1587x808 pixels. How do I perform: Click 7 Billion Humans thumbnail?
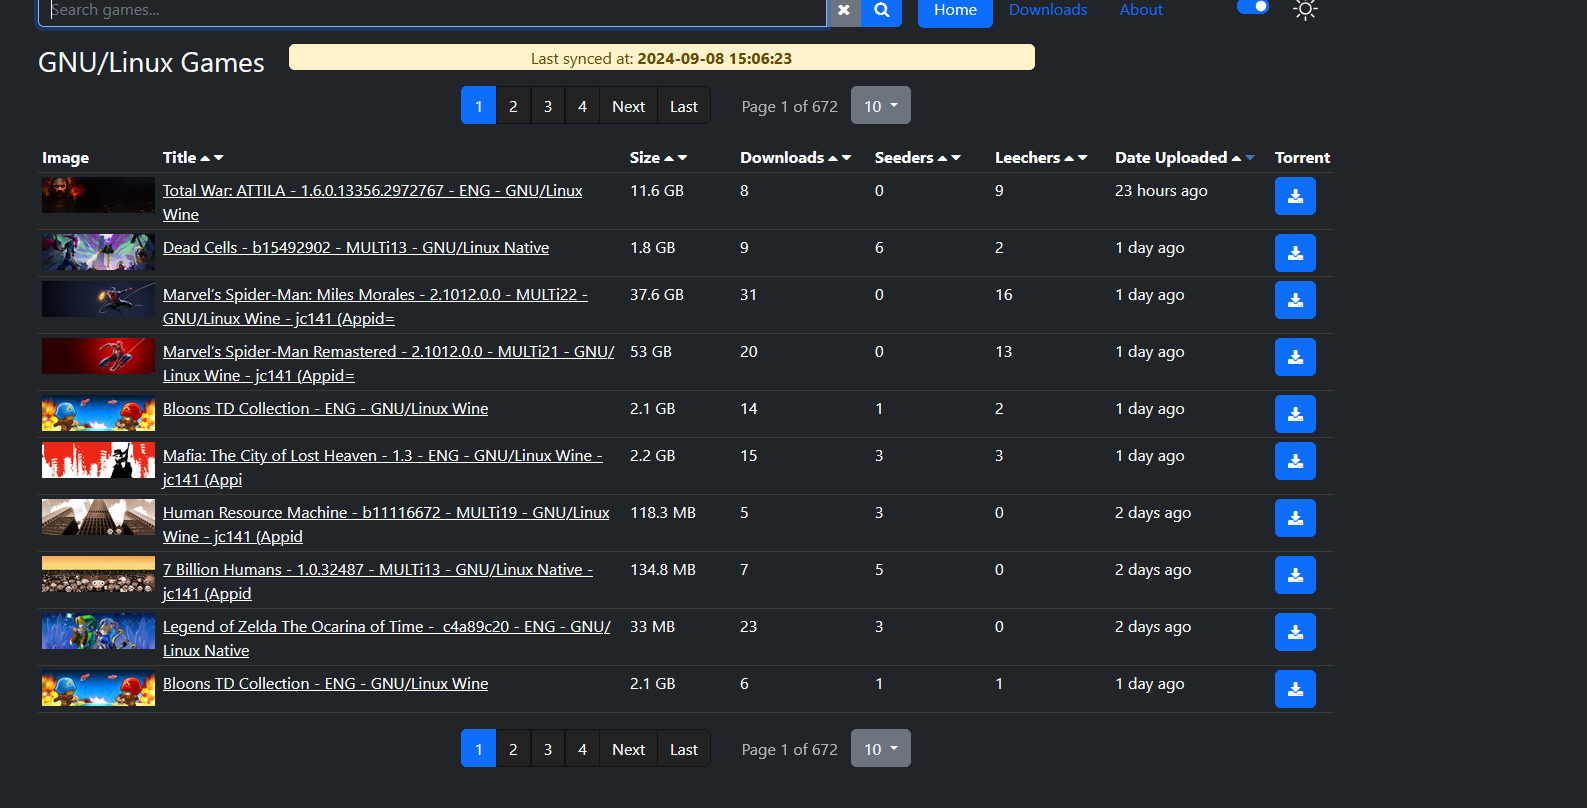98,574
